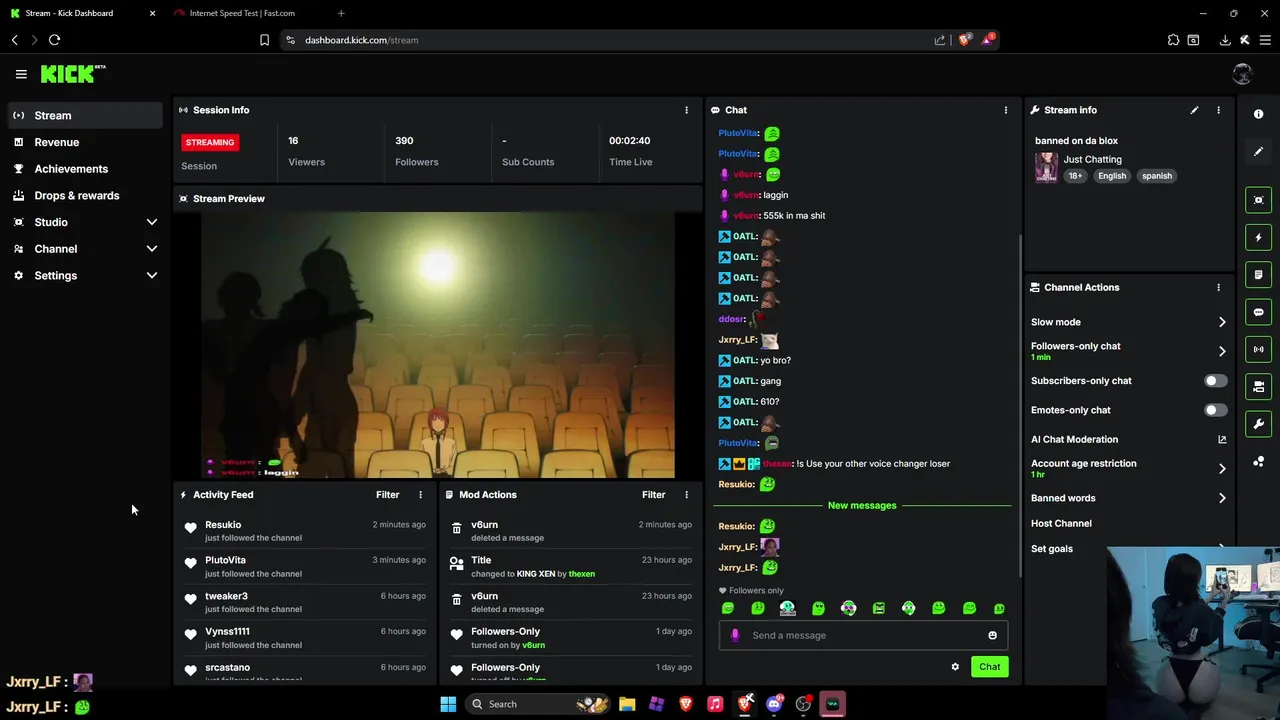The image size is (1280, 720).
Task: Reload the page in browser toolbar
Action: pyautogui.click(x=54, y=40)
